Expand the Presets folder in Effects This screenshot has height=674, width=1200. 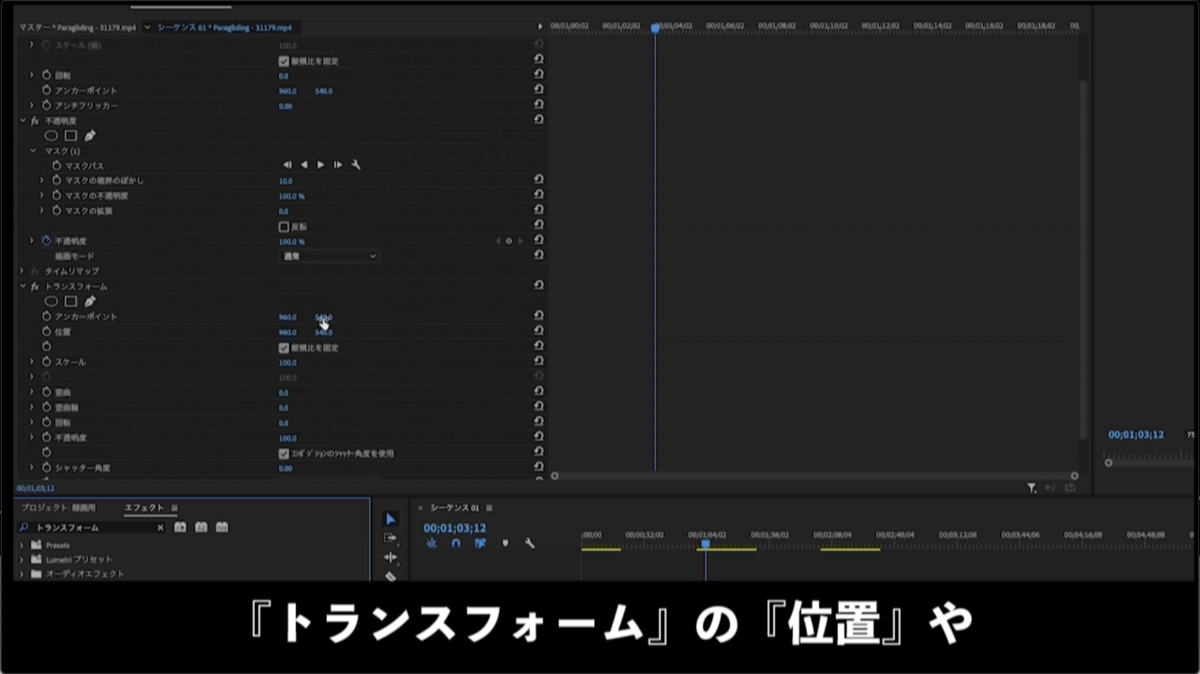coord(22,544)
